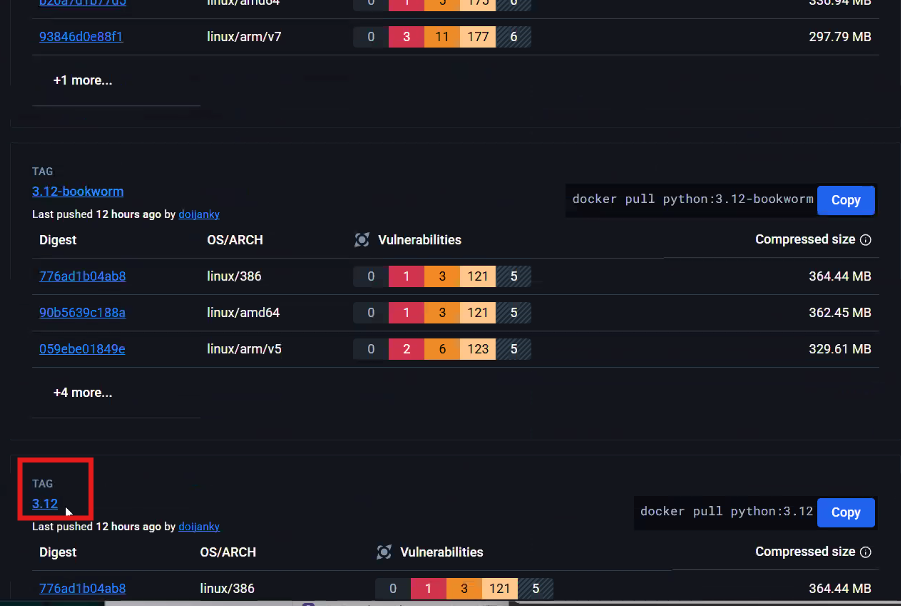The height and width of the screenshot is (606, 901).
Task: Open digest 93846d0e88f1 link
Action: coord(80,37)
